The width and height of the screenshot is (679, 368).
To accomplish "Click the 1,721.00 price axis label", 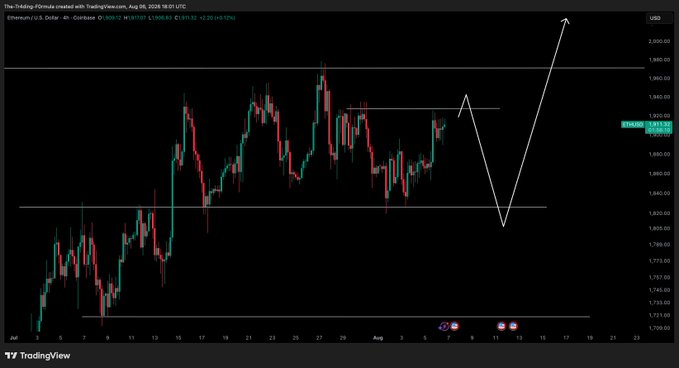I will [659, 315].
